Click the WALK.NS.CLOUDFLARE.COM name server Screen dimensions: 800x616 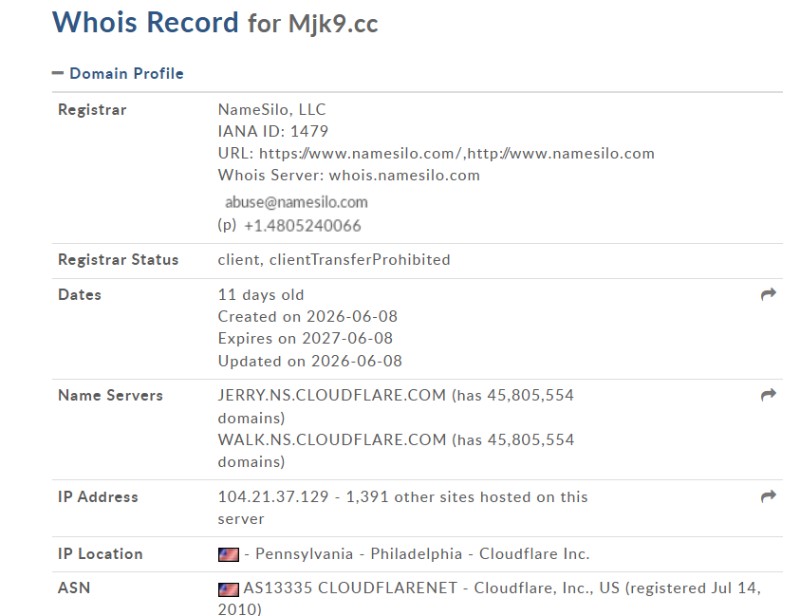coord(332,439)
